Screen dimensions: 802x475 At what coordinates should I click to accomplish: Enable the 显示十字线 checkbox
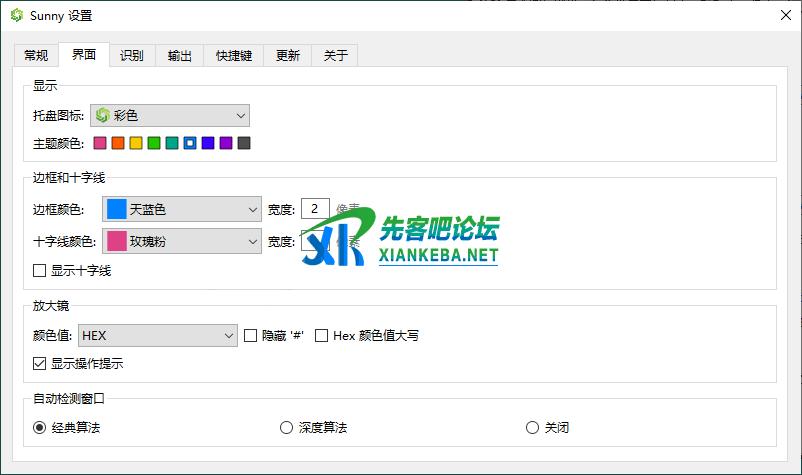click(x=40, y=270)
